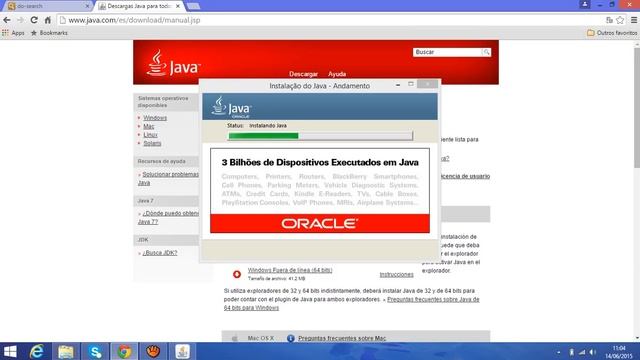Close the Descargas Java tab
This screenshot has width=640, height=360.
pos(178,6)
